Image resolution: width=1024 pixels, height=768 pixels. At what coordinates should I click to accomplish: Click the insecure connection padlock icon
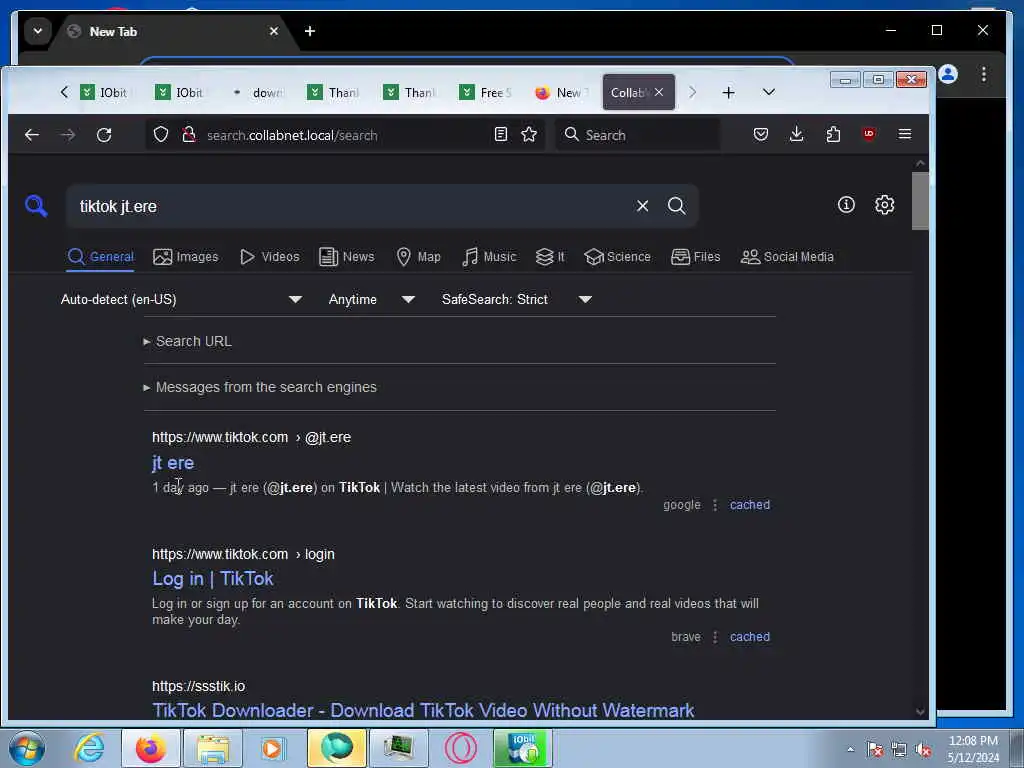[x=189, y=135]
